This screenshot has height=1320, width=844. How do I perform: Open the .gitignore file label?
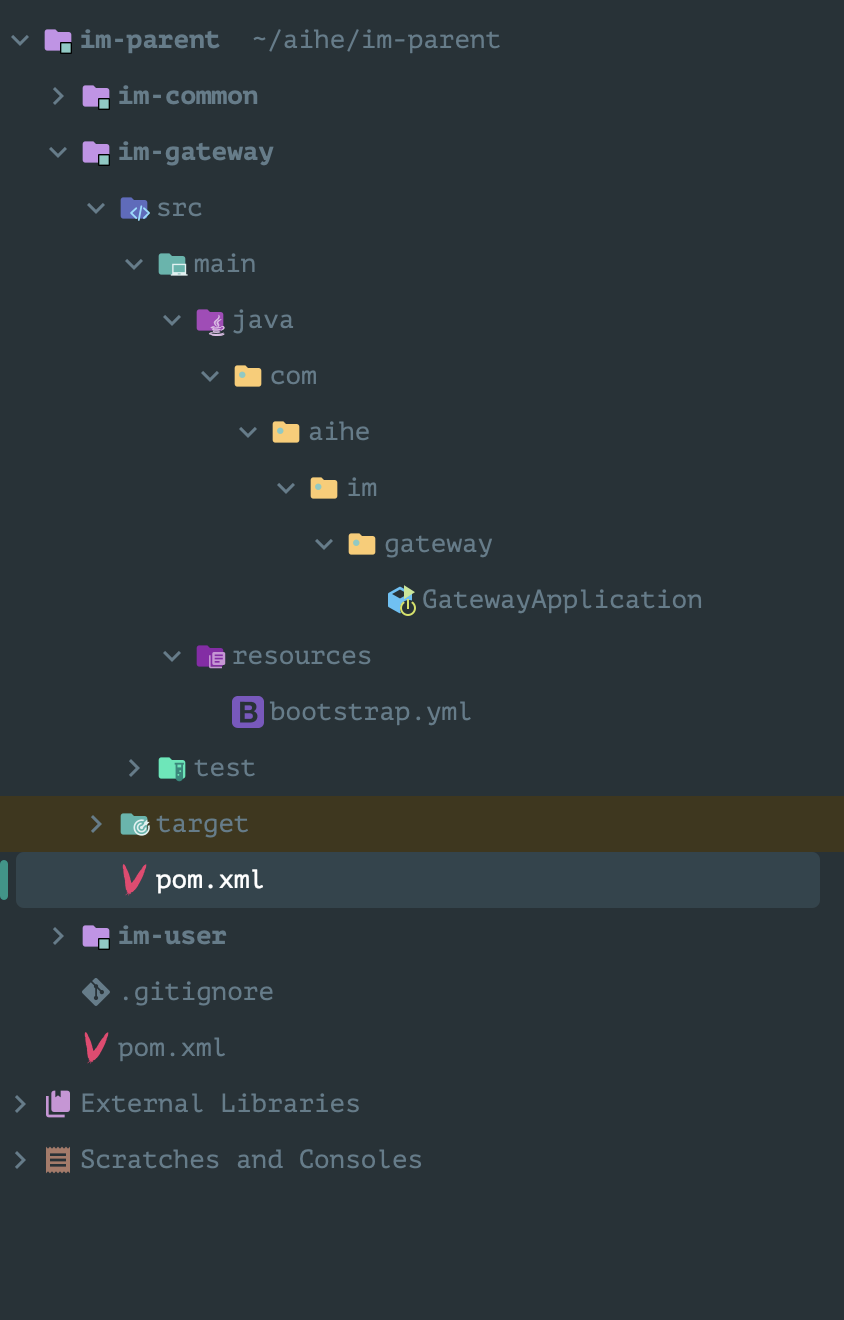pos(196,992)
